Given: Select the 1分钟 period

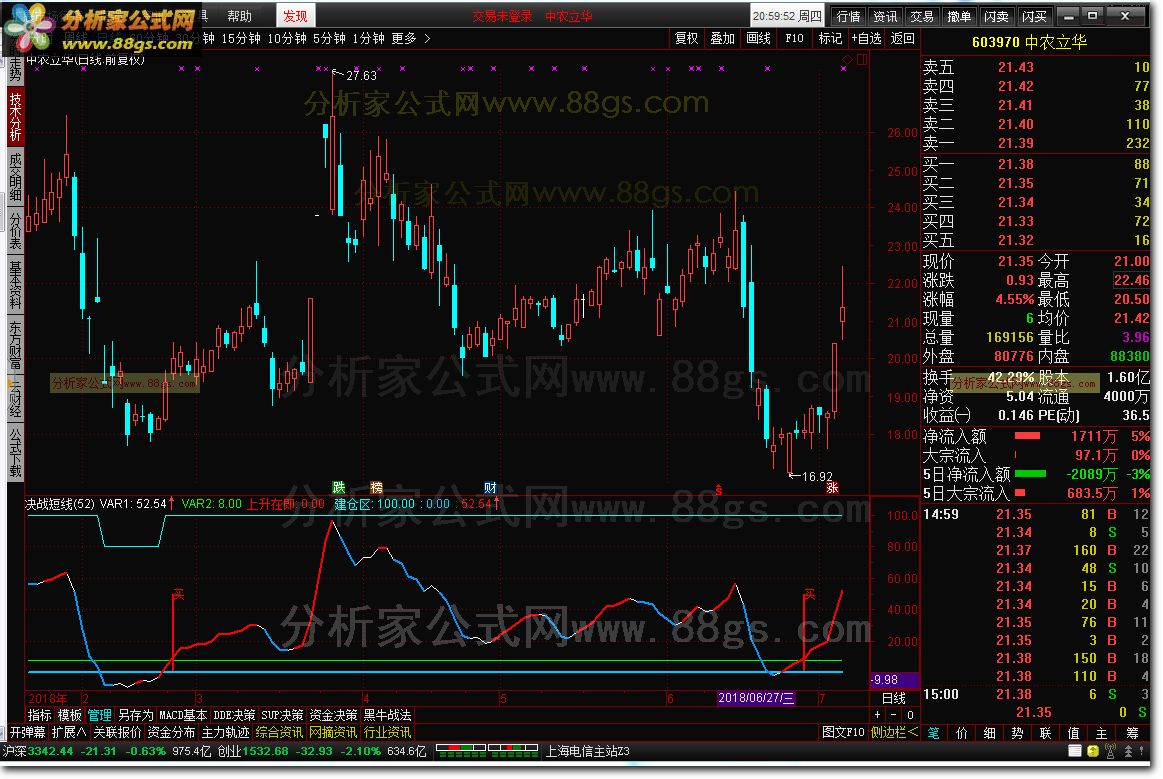Looking at the screenshot, I should click(369, 38).
